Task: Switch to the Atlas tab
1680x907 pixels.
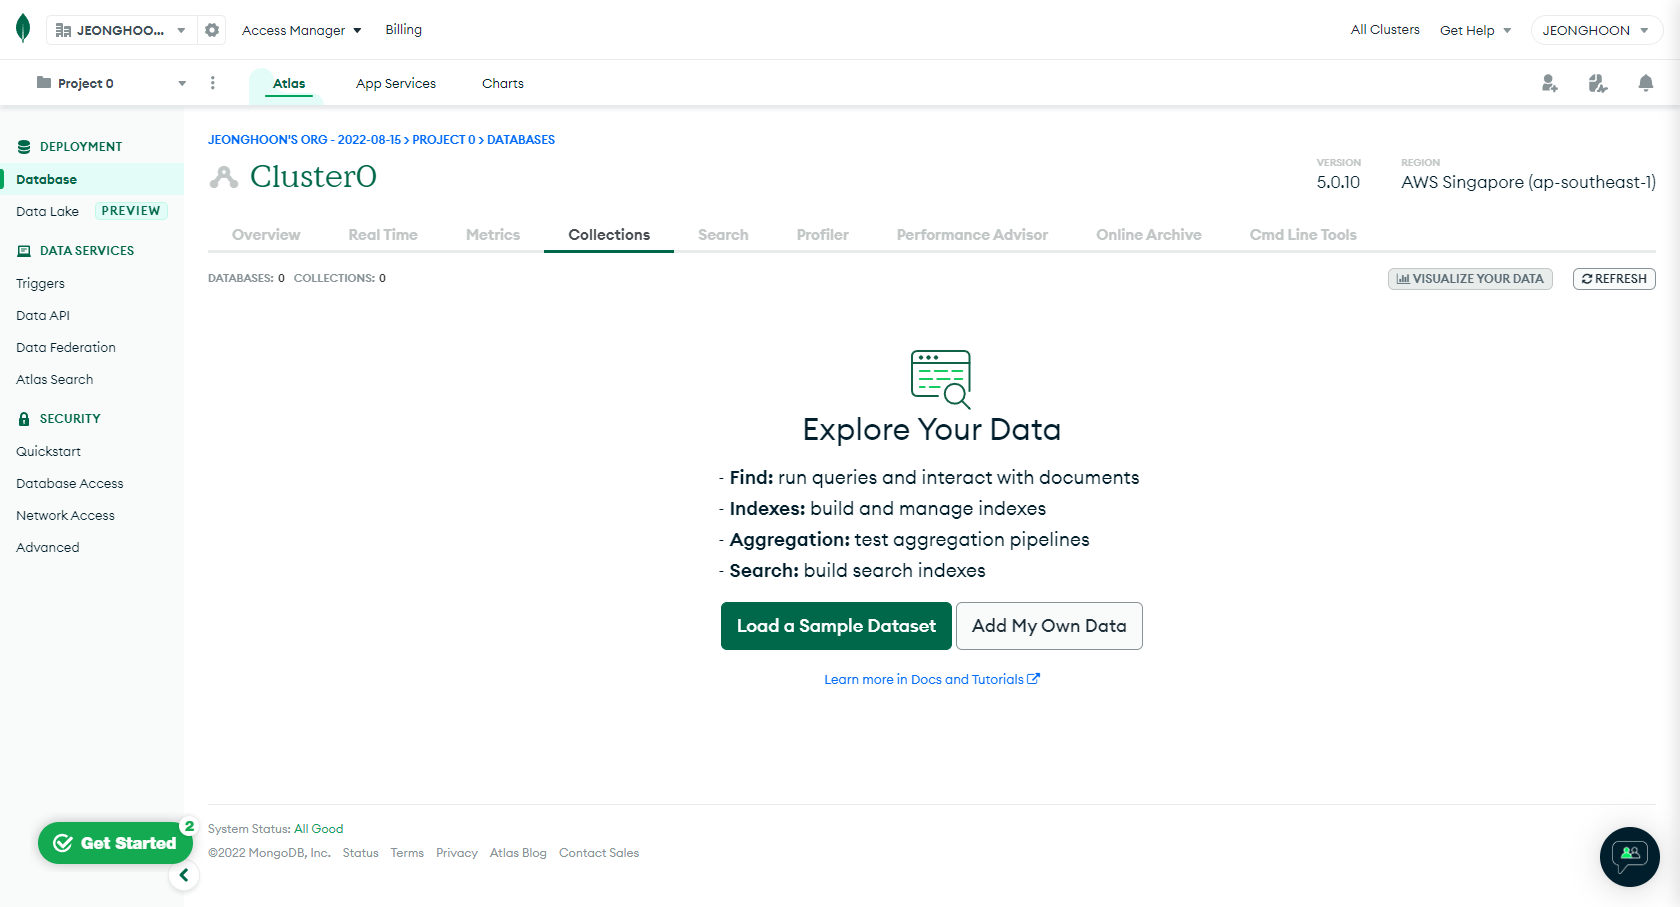Action: pyautogui.click(x=289, y=84)
